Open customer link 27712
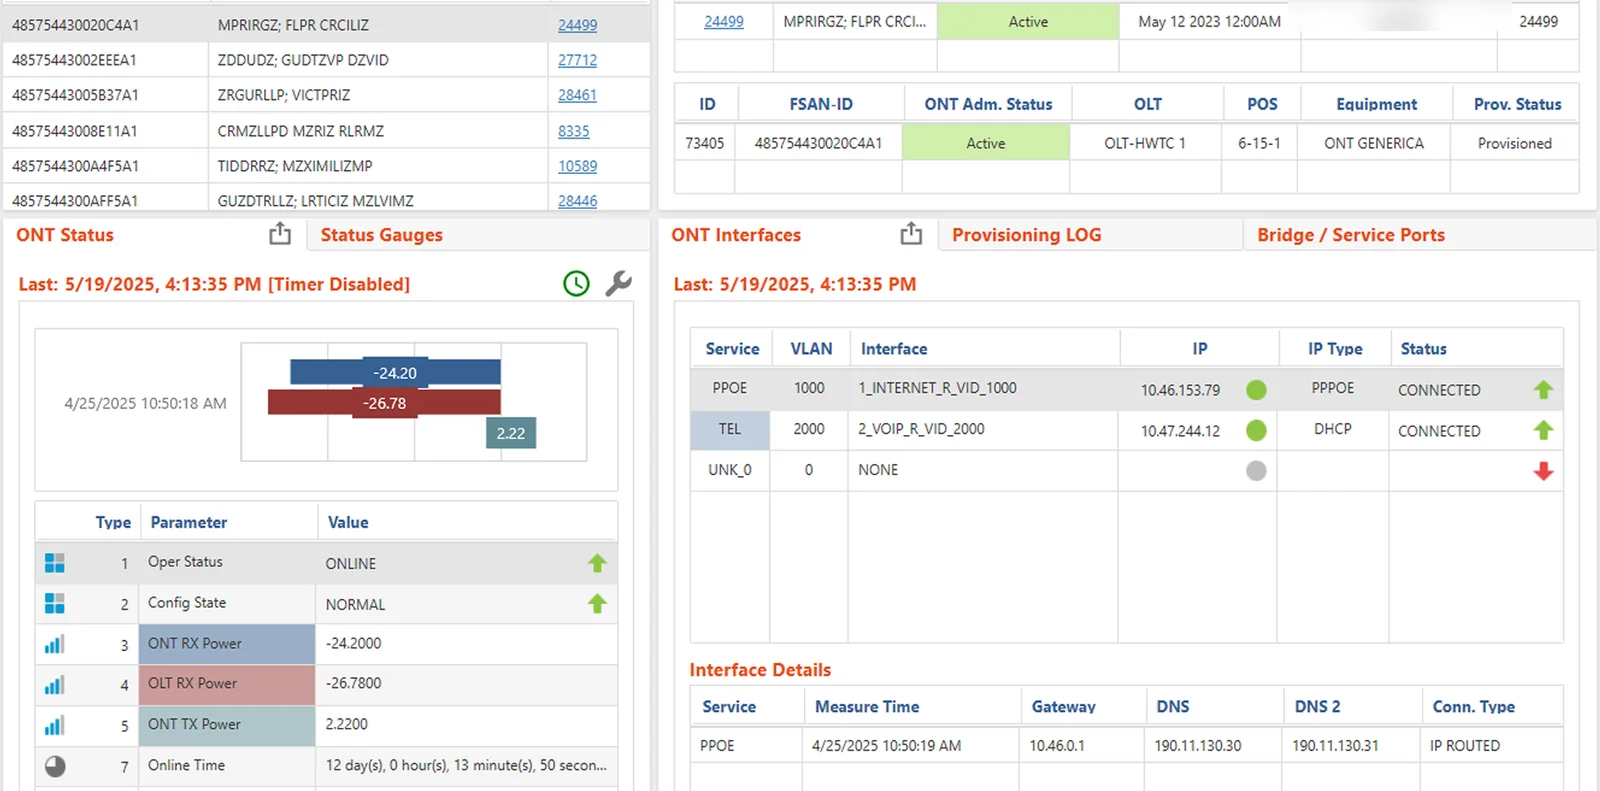Viewport: 1600px width, 791px height. pos(577,60)
